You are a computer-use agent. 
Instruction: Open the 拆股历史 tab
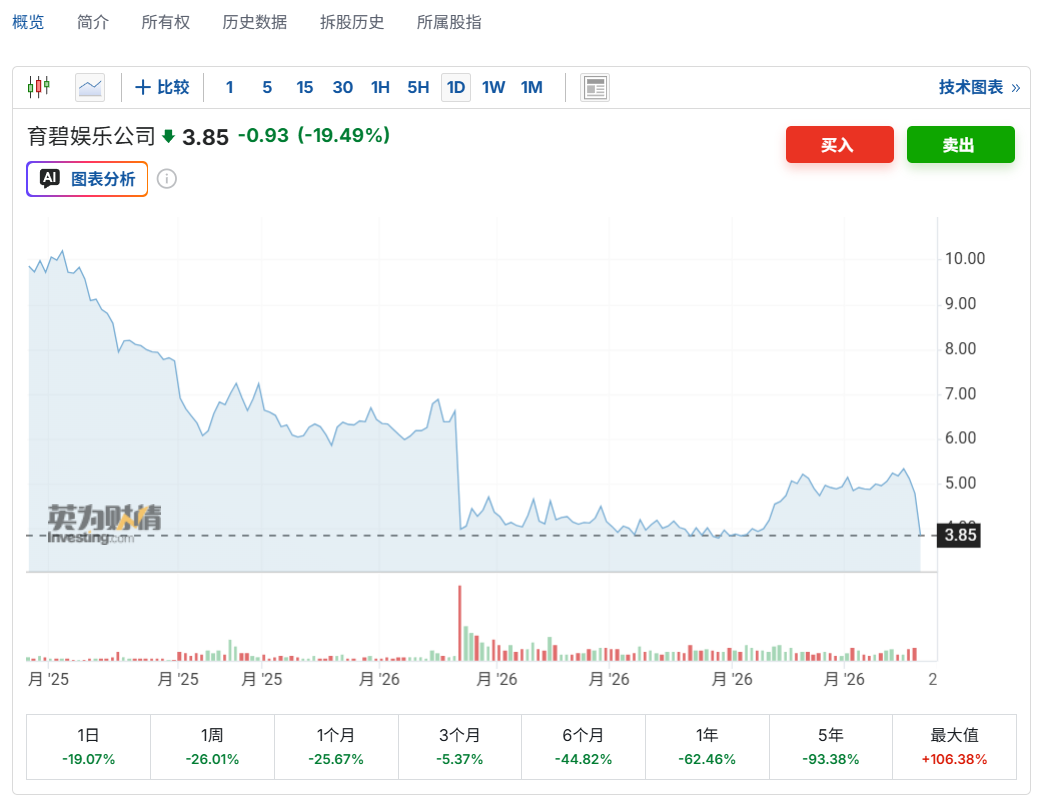coord(352,23)
